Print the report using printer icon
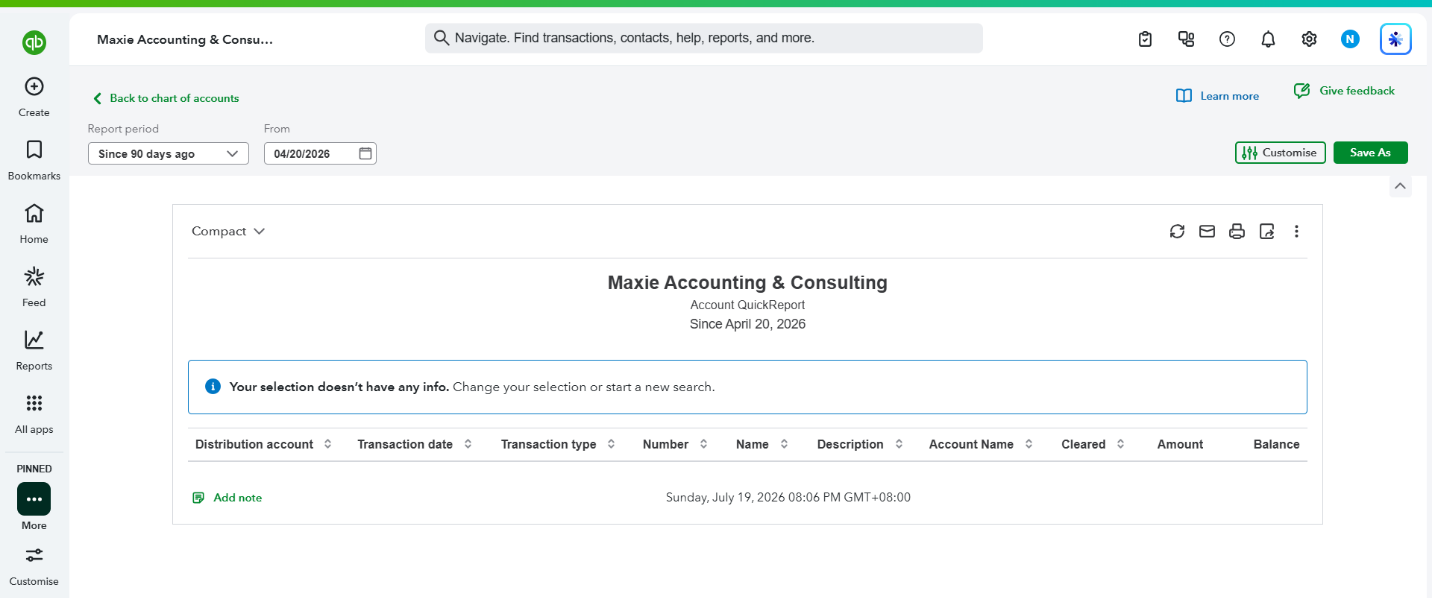 tap(1237, 231)
